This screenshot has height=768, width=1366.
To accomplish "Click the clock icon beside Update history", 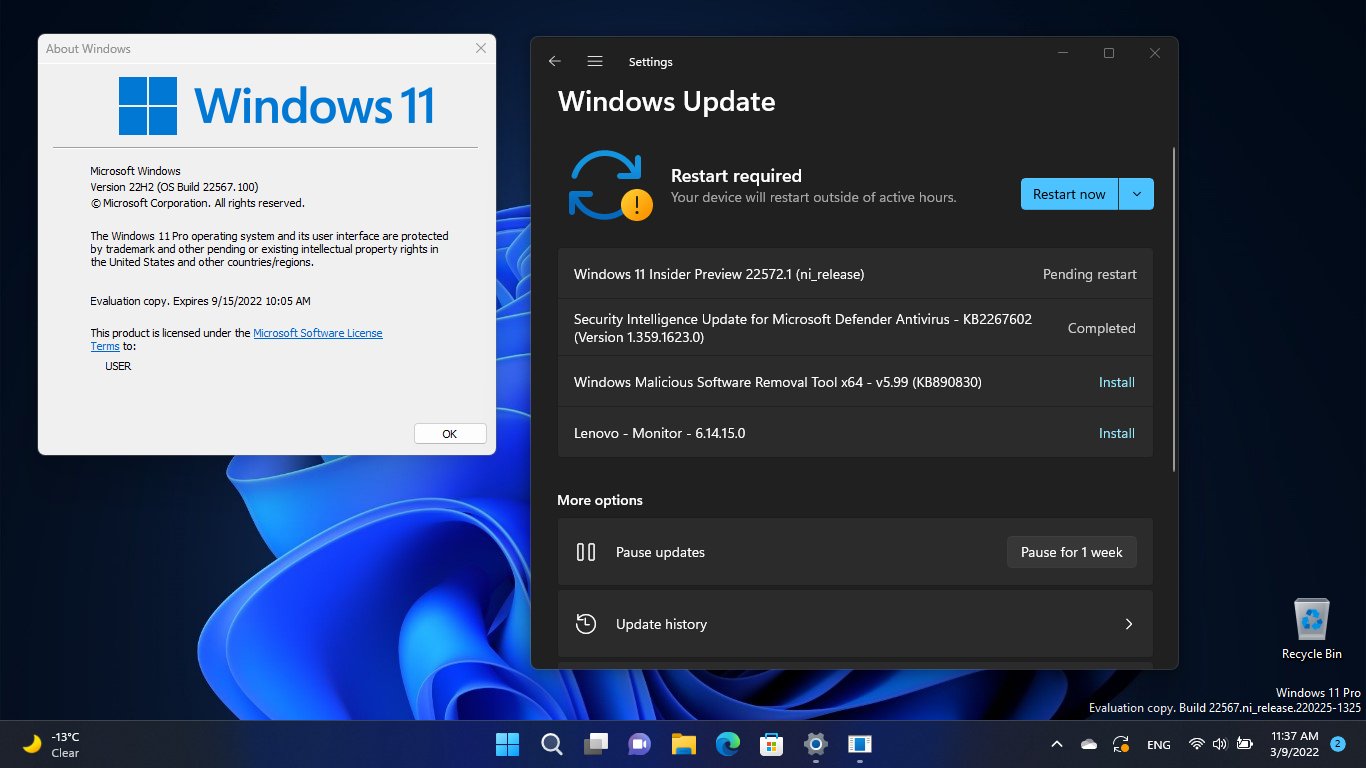I will [586, 624].
